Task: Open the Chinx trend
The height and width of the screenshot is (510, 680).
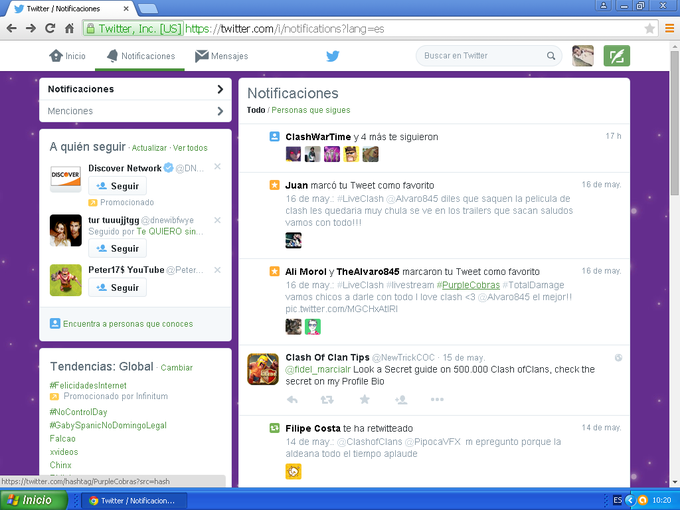Action: [x=60, y=465]
